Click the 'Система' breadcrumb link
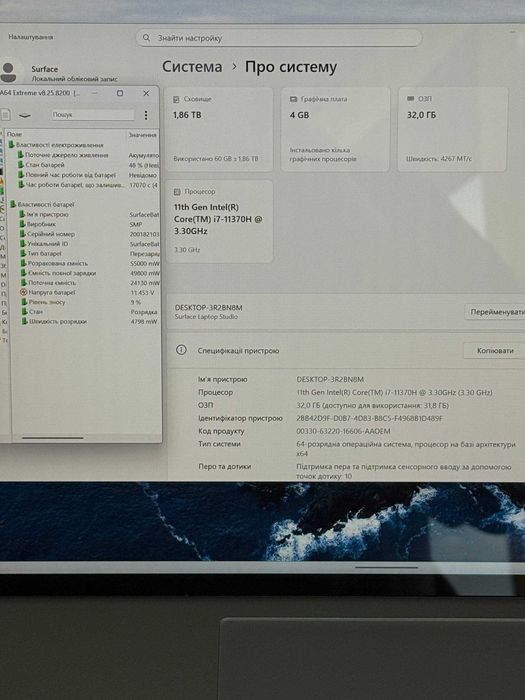This screenshot has height=700, width=525. 192,67
